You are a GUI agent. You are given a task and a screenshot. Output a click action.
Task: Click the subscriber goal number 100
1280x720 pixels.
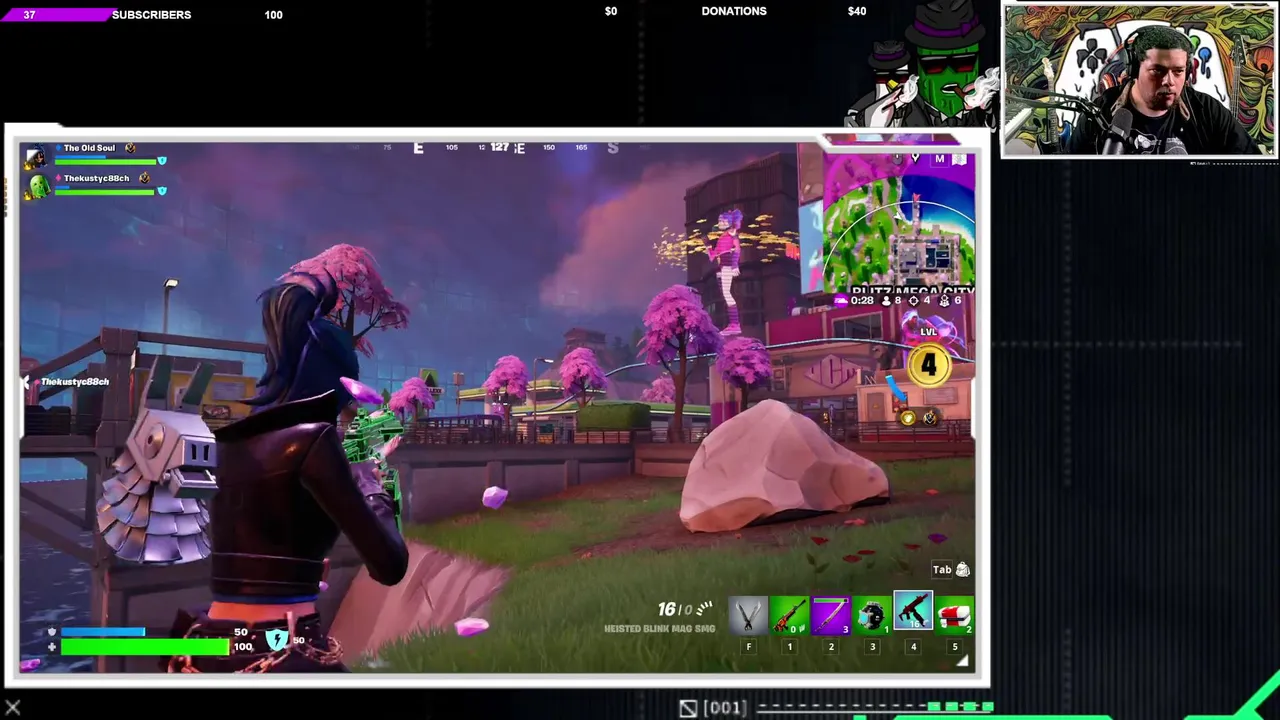pos(273,15)
